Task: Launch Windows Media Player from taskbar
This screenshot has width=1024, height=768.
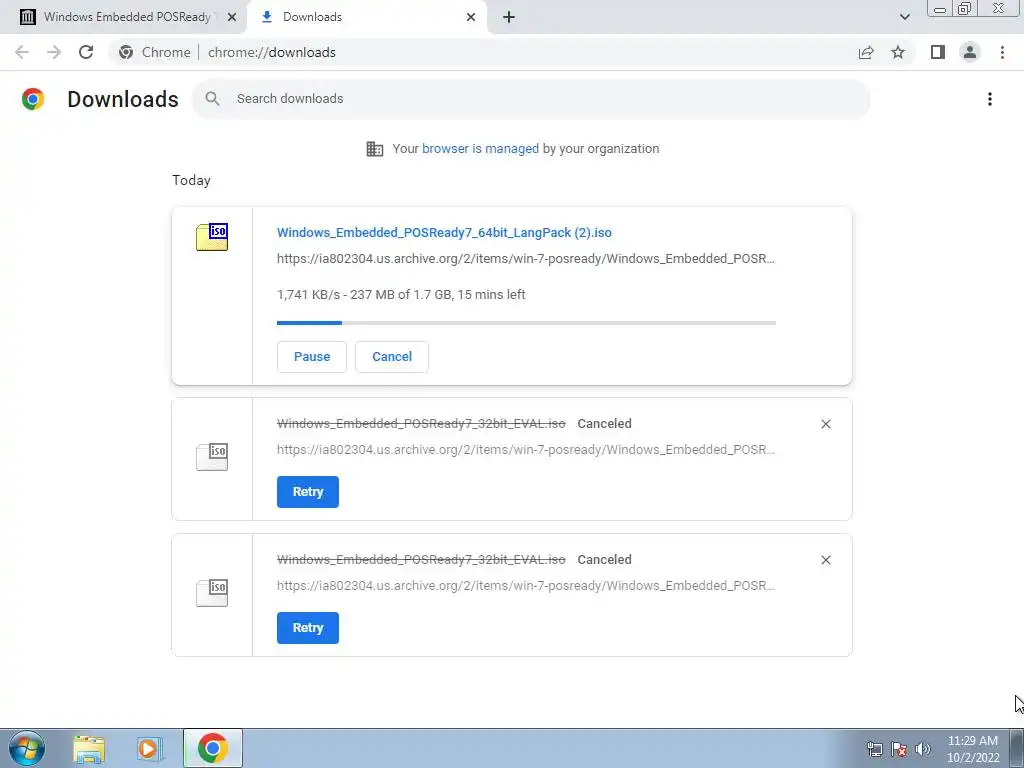Action: pyautogui.click(x=149, y=749)
